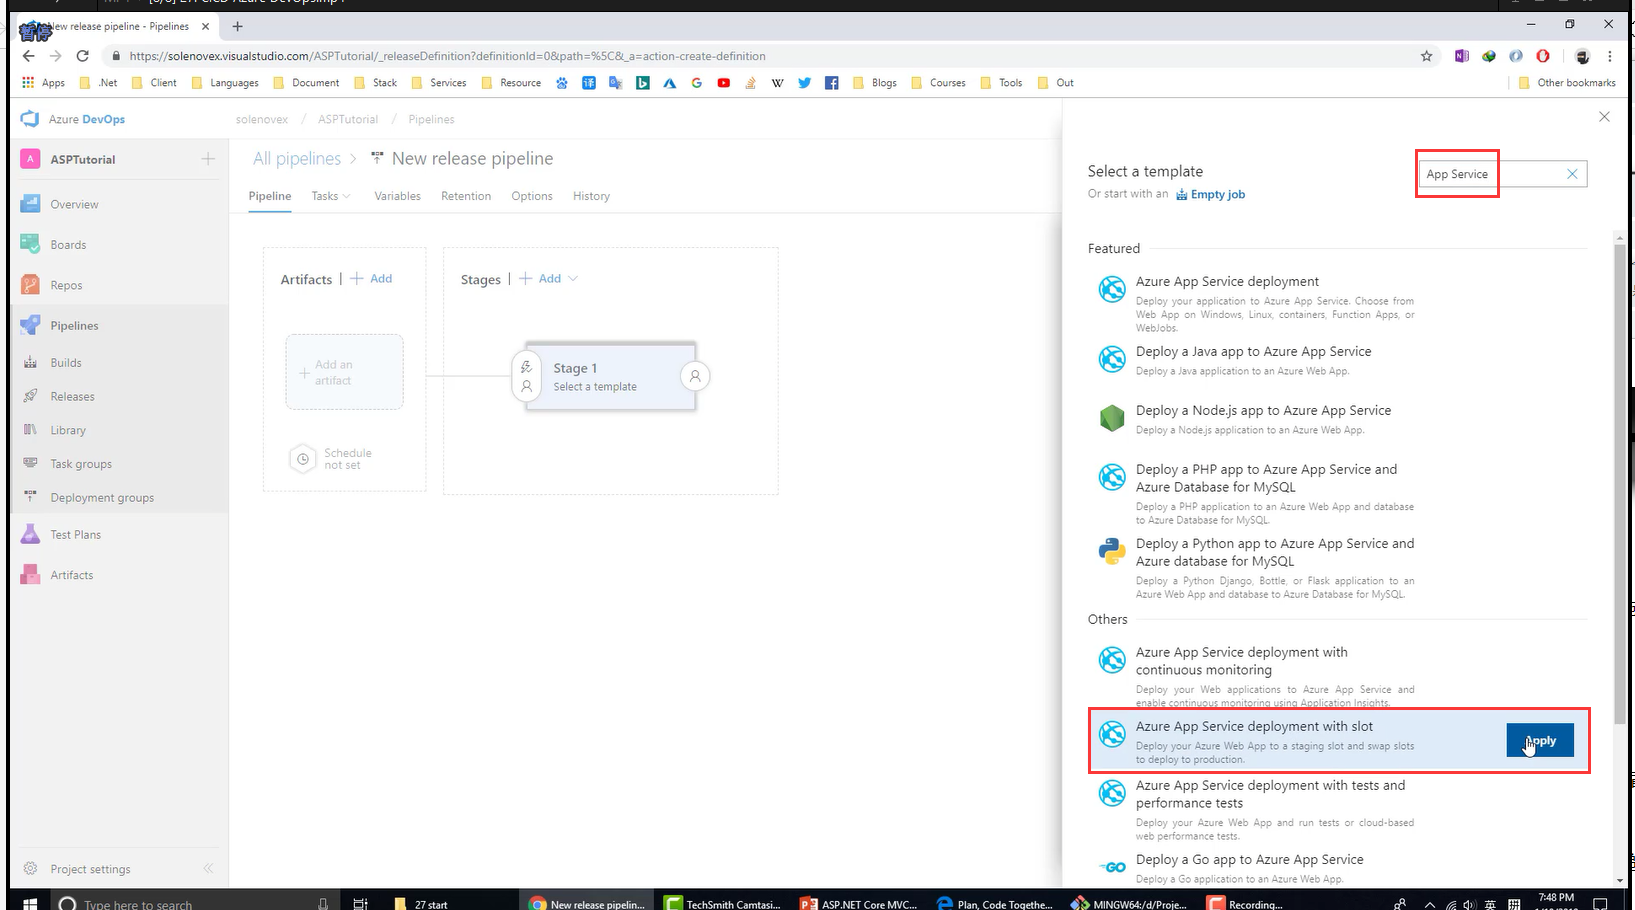
Task: Open the Overview sidebar item
Action: [x=74, y=204]
